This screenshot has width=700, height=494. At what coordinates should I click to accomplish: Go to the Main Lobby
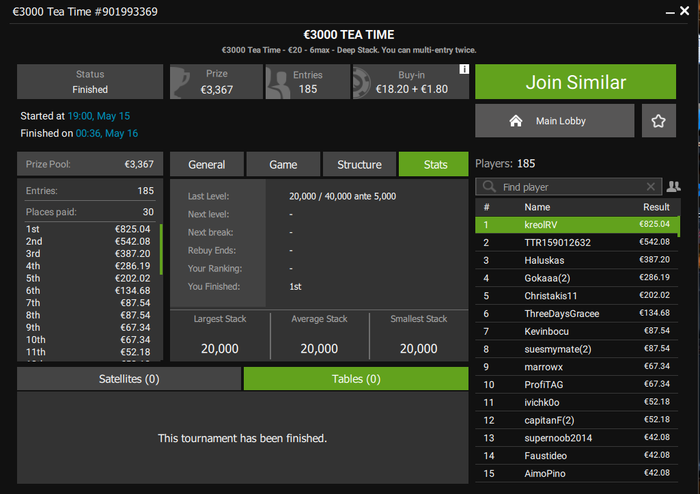(554, 120)
